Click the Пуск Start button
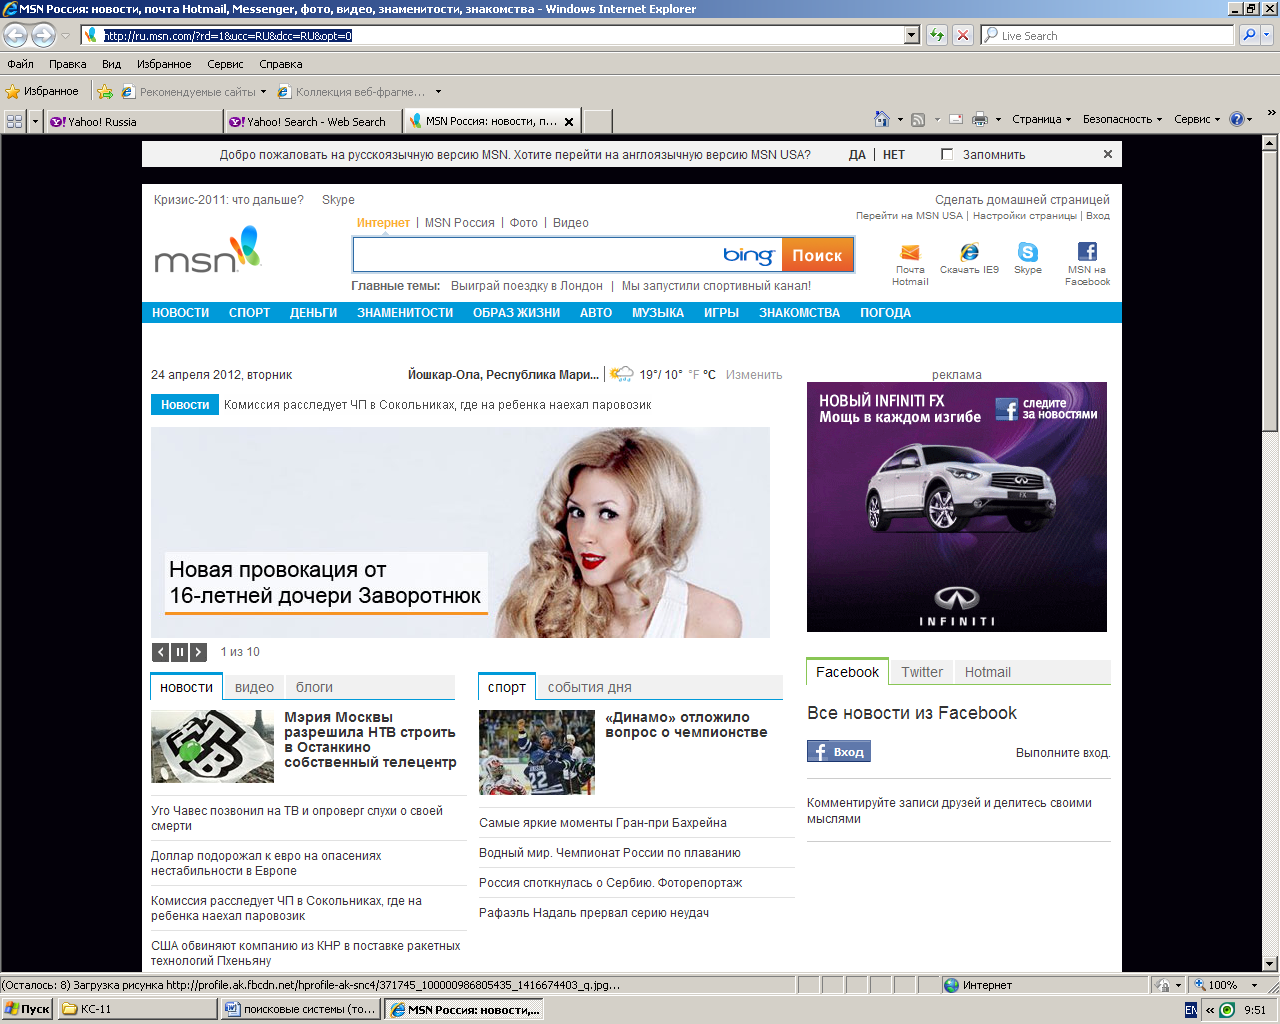 coord(27,1009)
